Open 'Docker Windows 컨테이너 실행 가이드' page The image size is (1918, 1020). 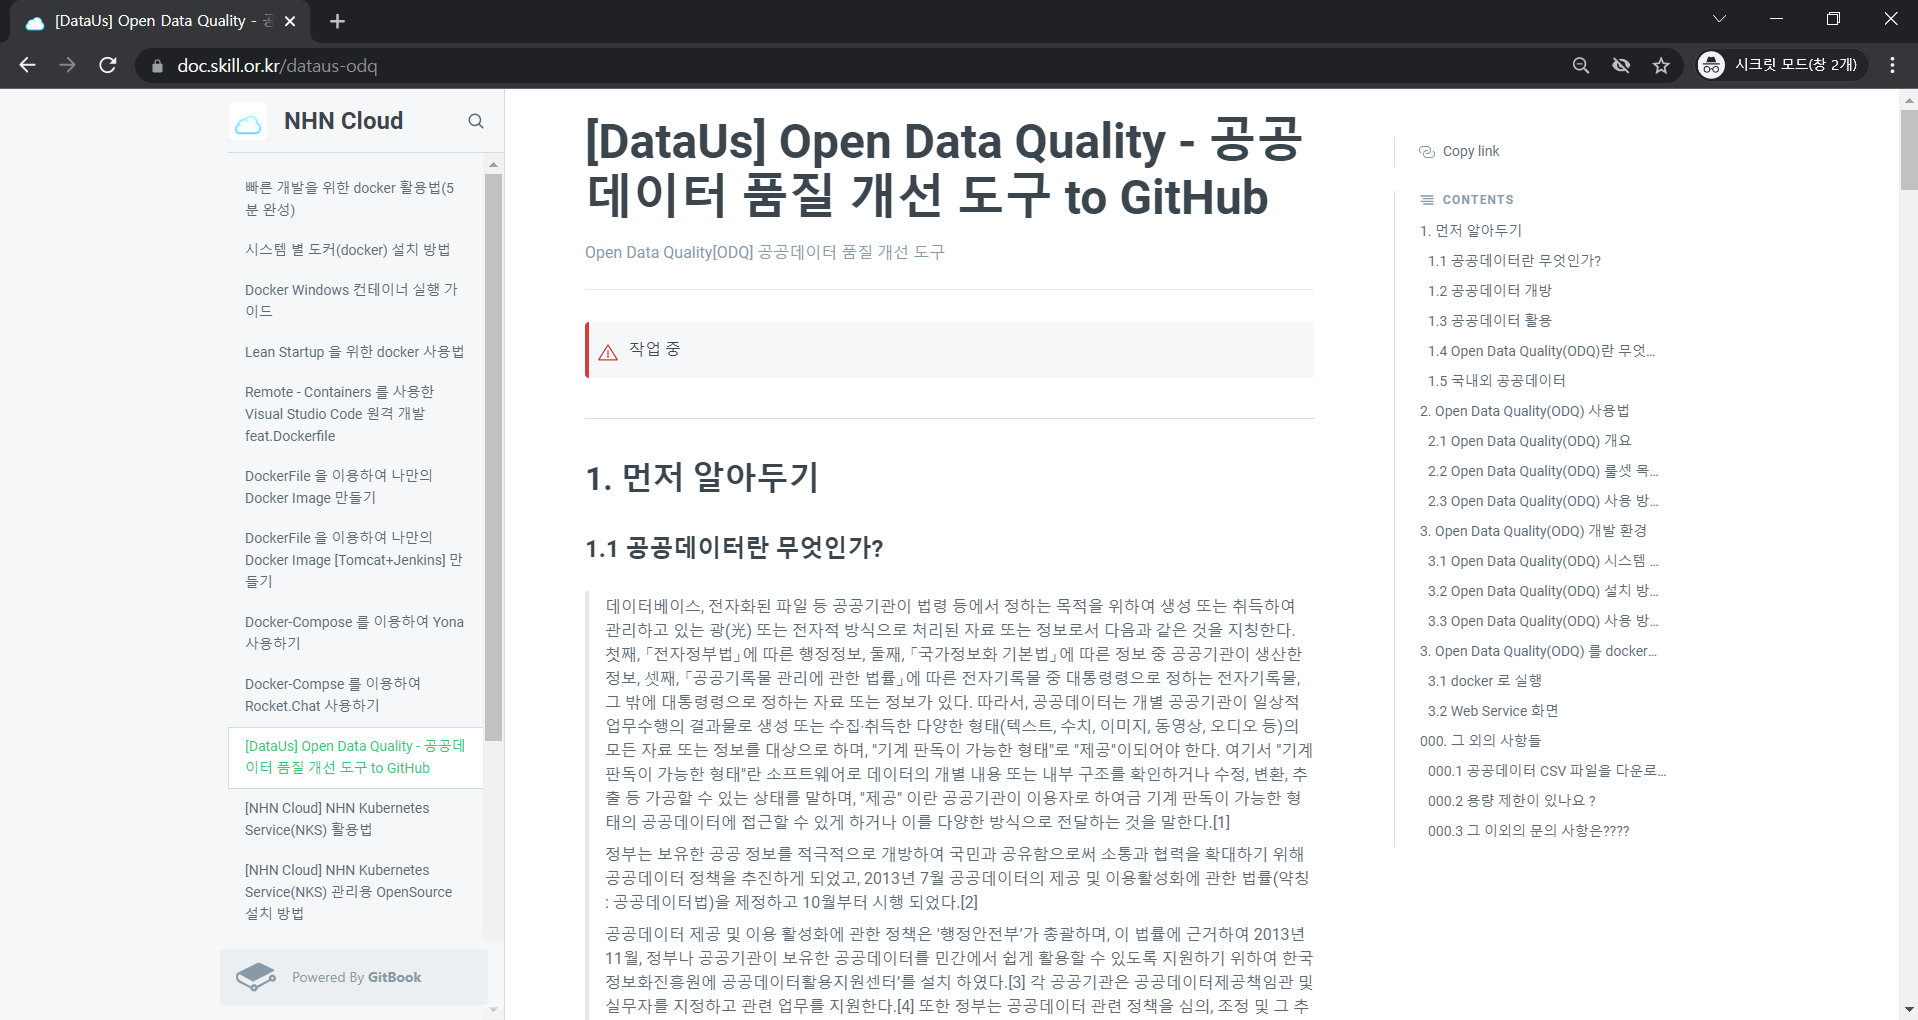point(354,300)
